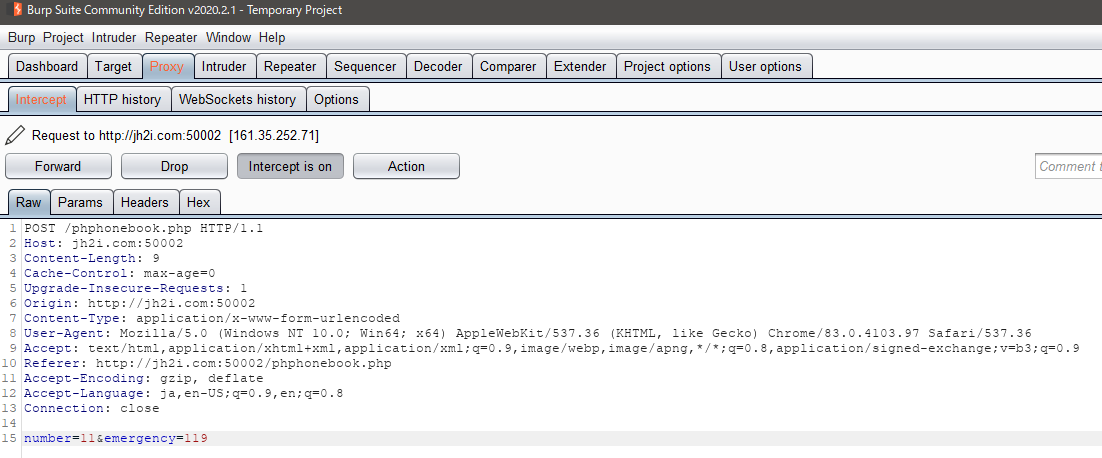Click the Accept-Language header line
This screenshot has height=458, width=1102.
(183, 393)
